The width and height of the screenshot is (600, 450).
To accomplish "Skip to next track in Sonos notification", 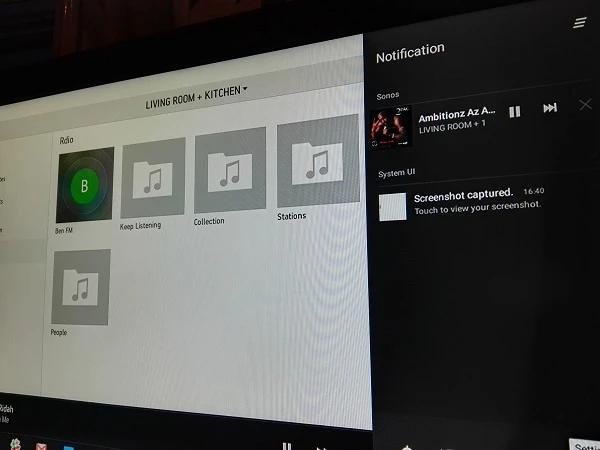I will (549, 108).
